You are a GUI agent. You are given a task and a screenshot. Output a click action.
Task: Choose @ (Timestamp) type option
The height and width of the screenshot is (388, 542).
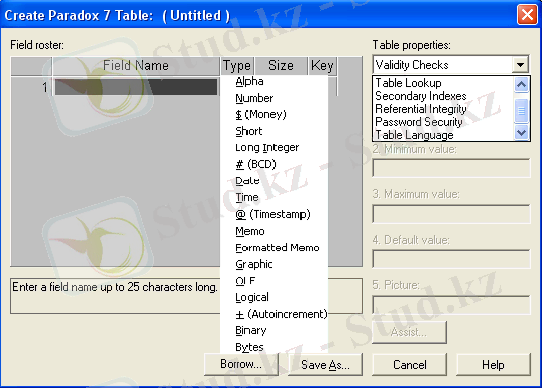(273, 214)
